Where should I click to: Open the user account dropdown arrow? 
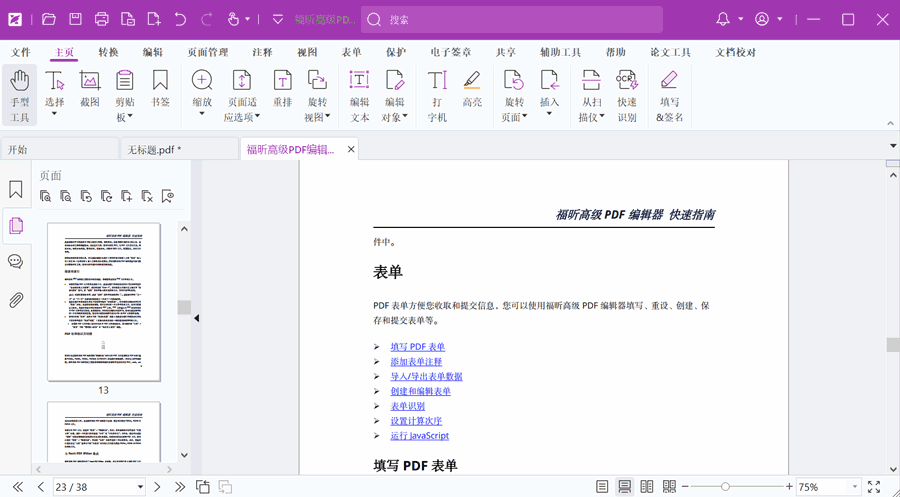pyautogui.click(x=779, y=20)
